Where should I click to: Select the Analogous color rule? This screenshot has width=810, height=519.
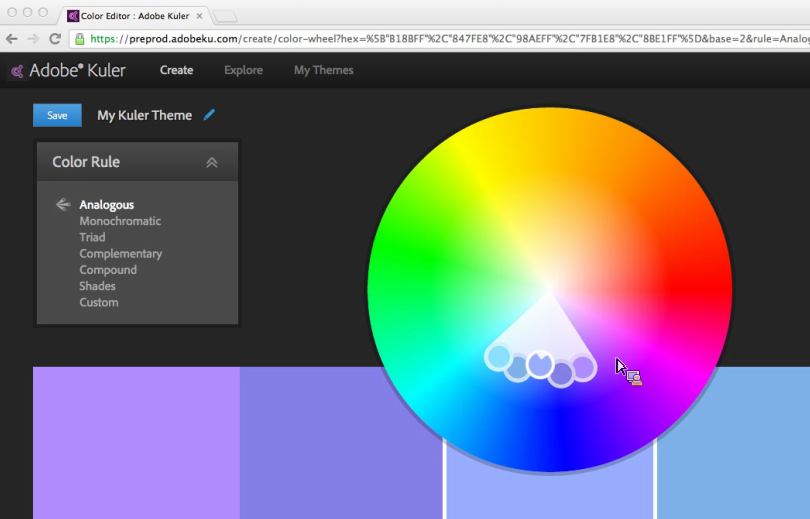coord(106,205)
